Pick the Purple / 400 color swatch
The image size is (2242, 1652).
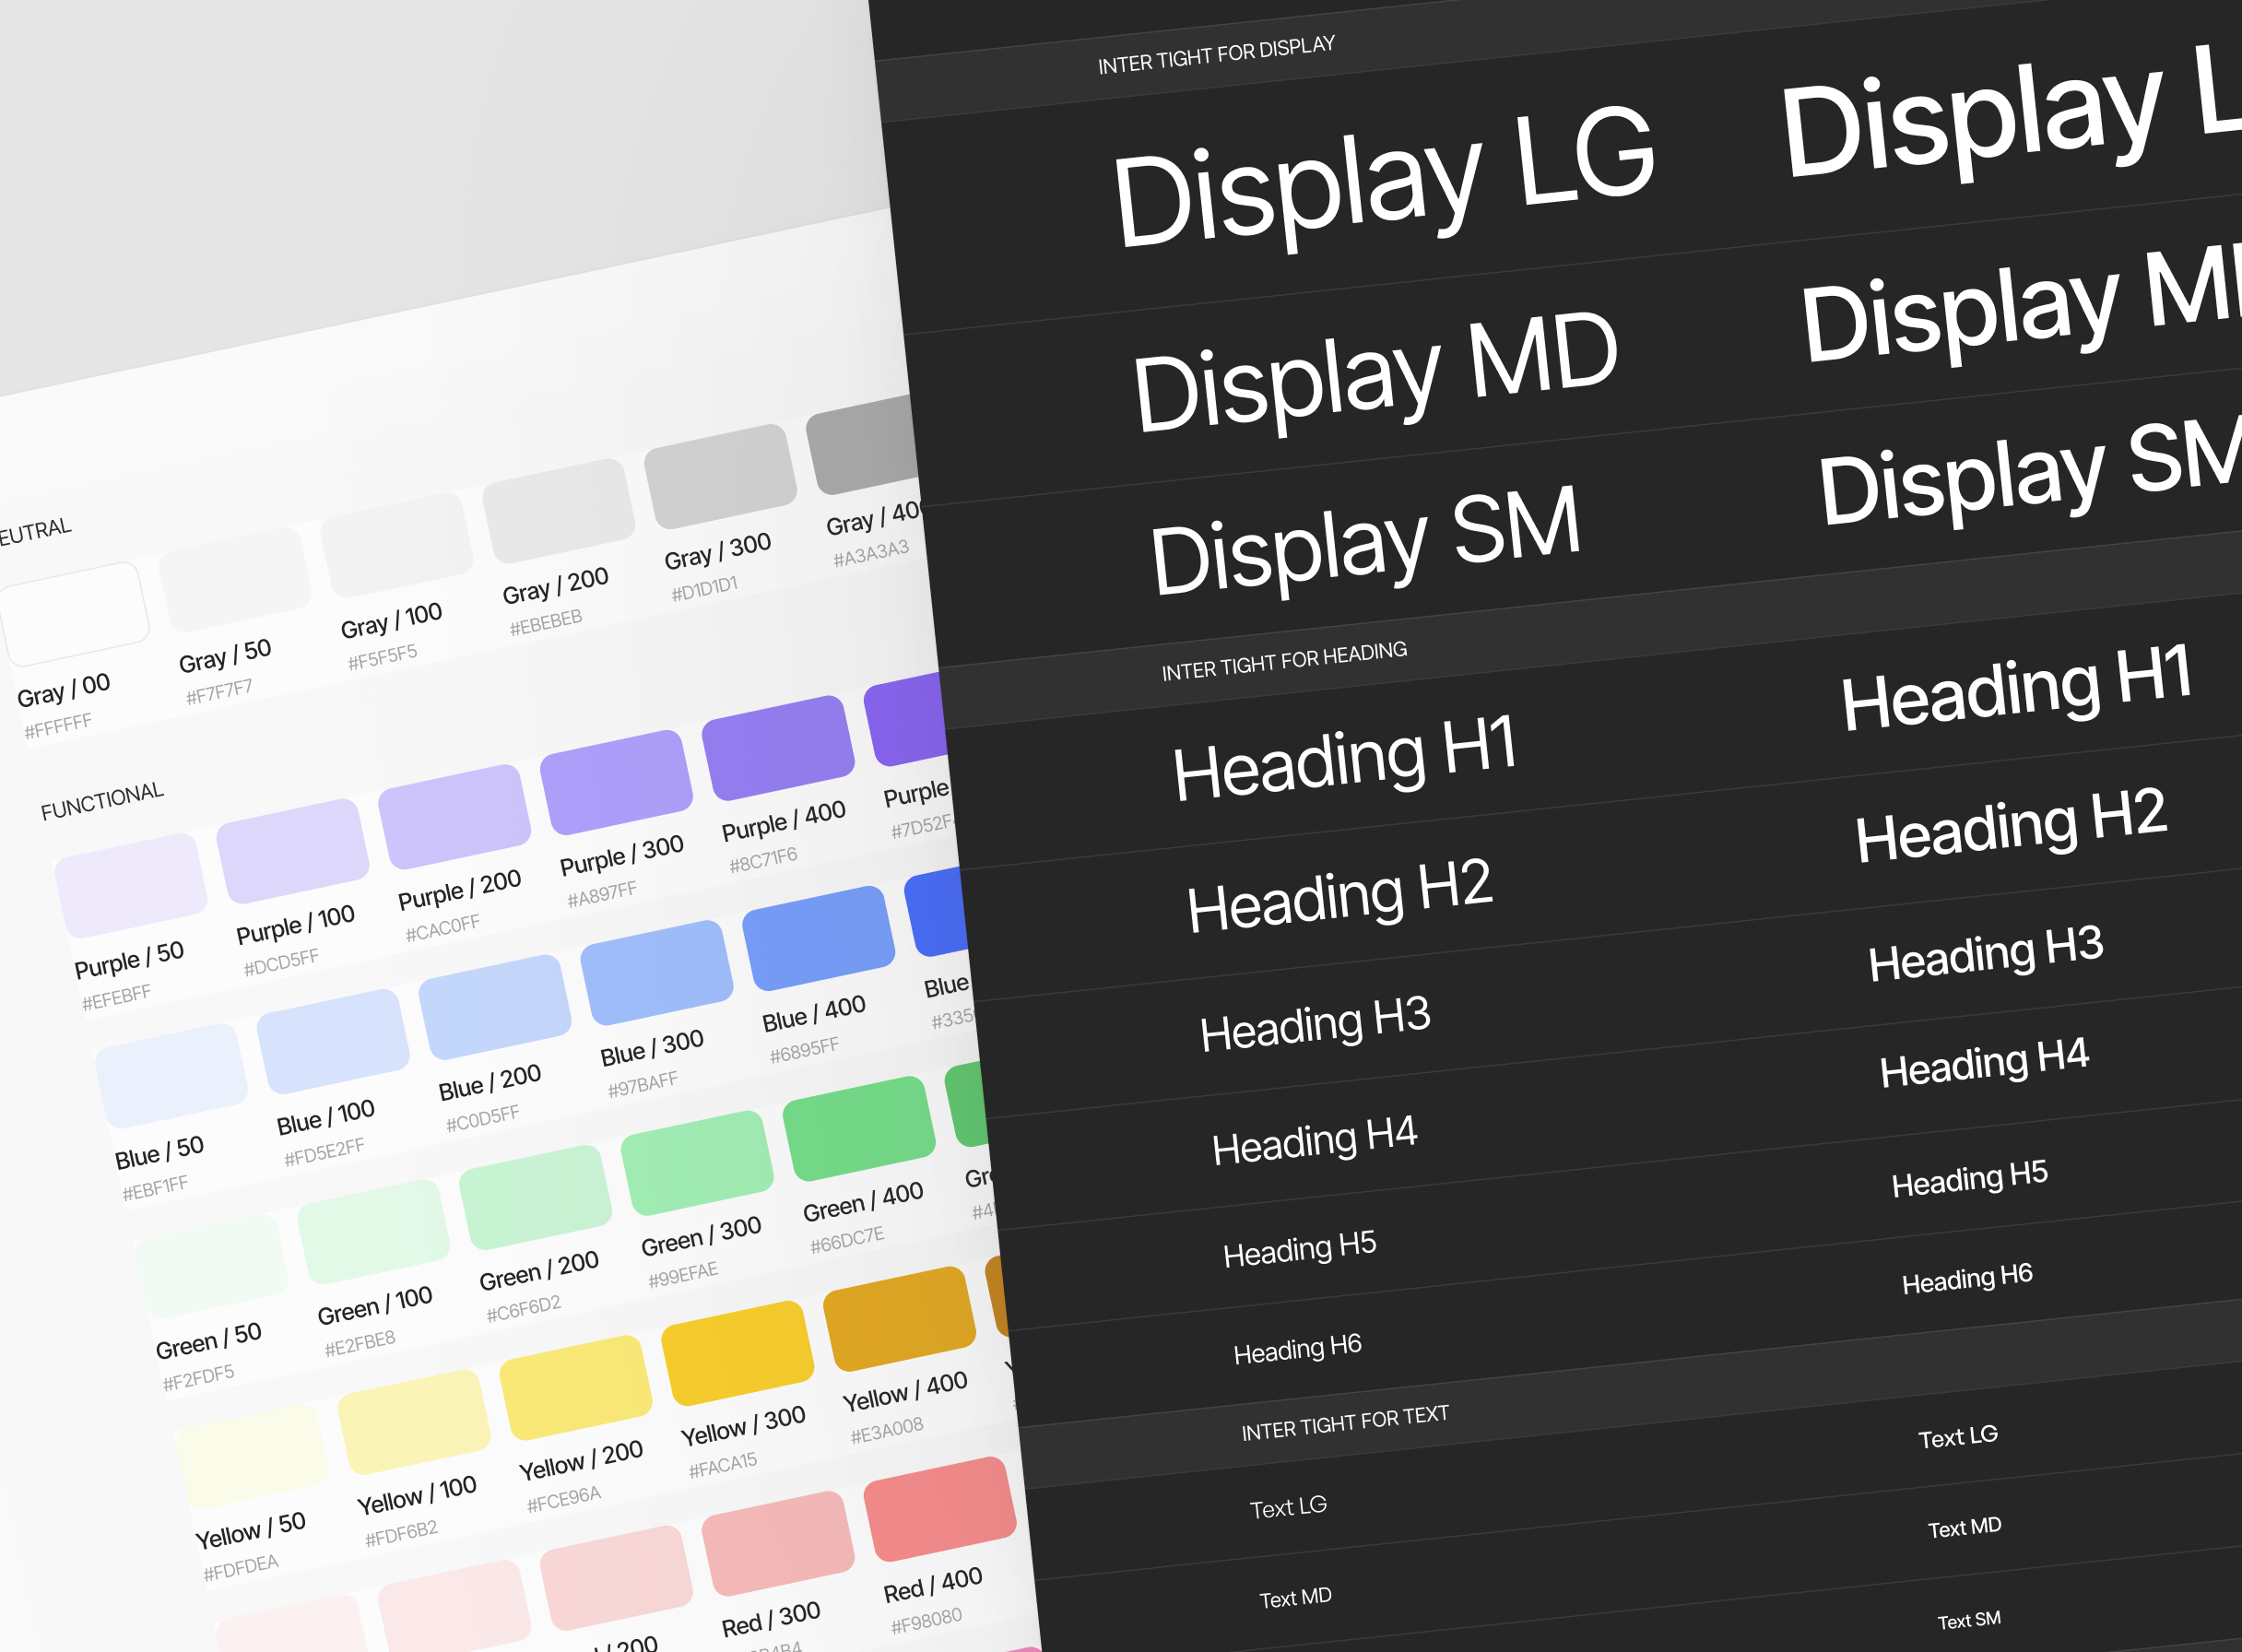click(778, 748)
